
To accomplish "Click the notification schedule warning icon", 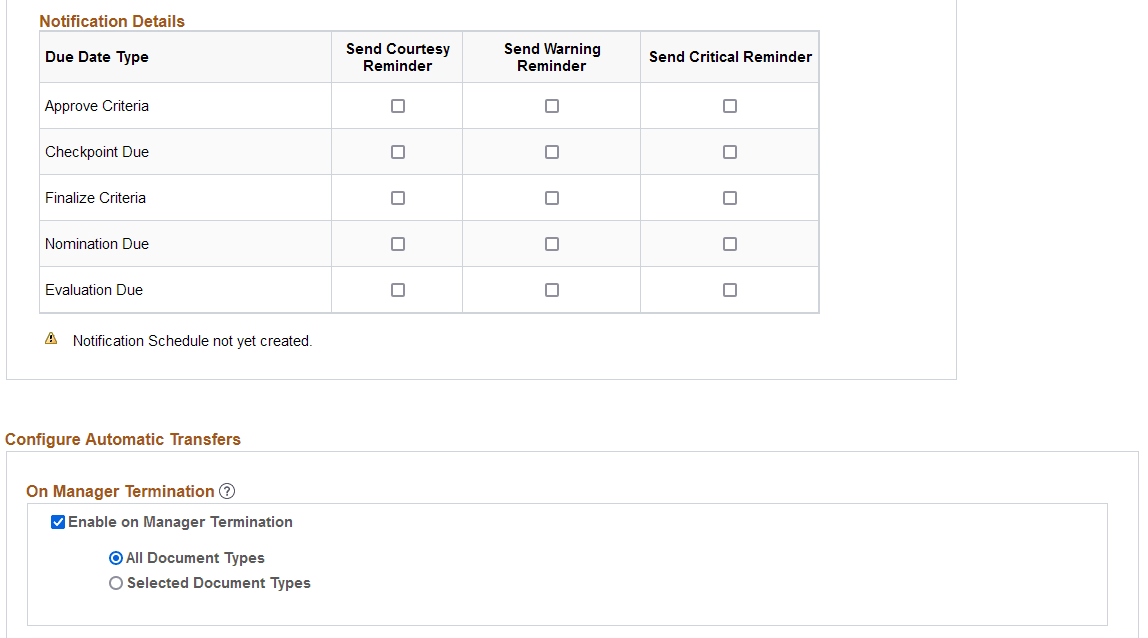I will (x=51, y=340).
